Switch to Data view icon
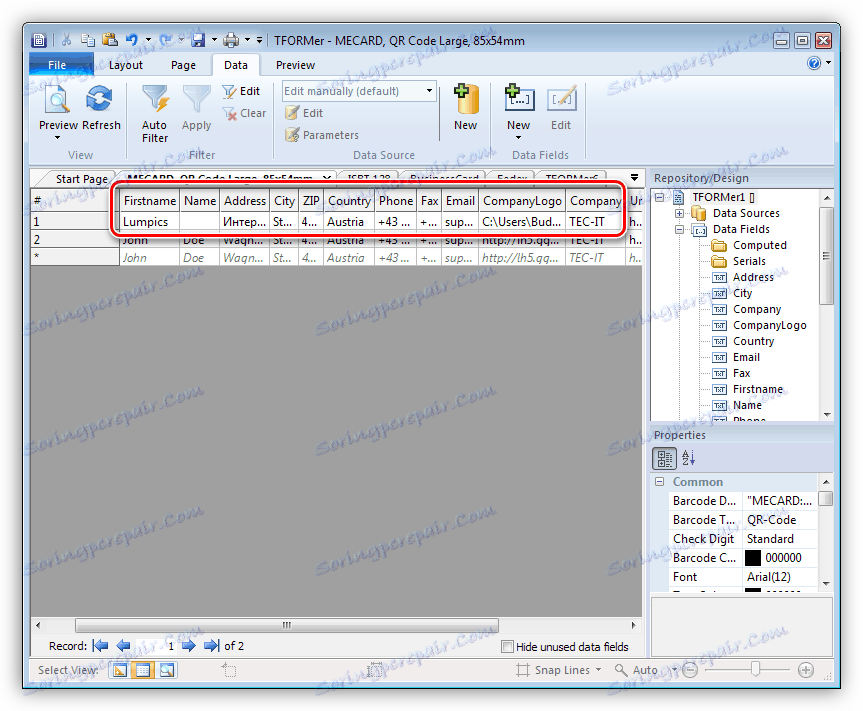Viewport: 863px width, 711px height. pos(143,670)
